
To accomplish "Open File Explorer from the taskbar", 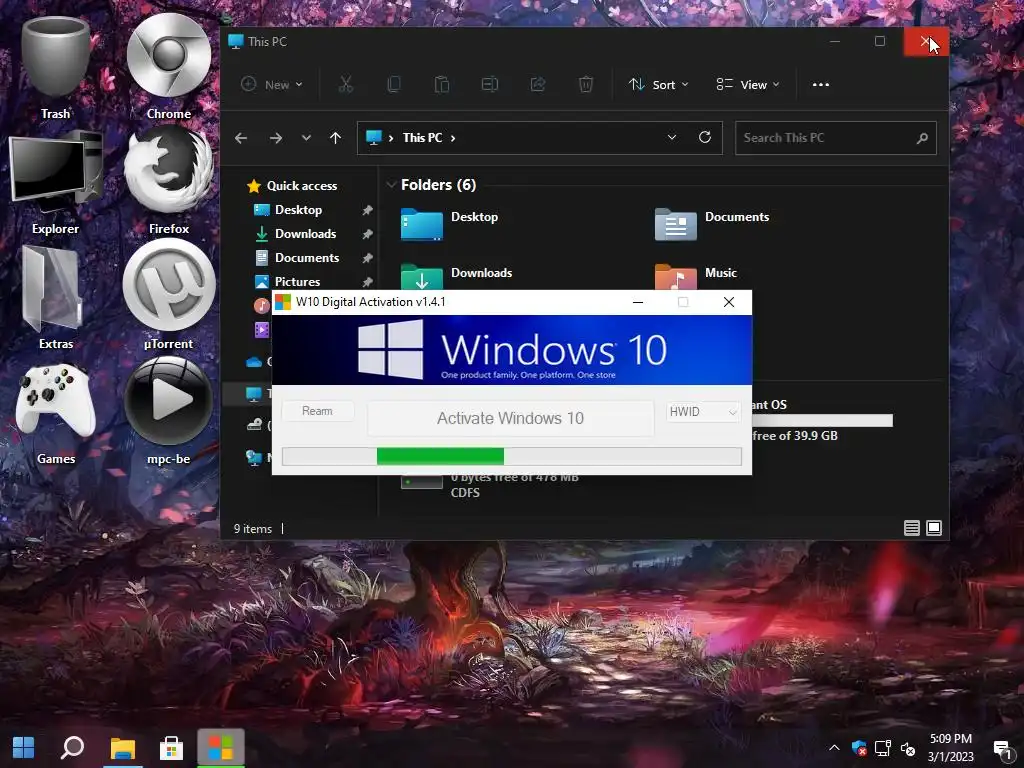I will [122, 748].
